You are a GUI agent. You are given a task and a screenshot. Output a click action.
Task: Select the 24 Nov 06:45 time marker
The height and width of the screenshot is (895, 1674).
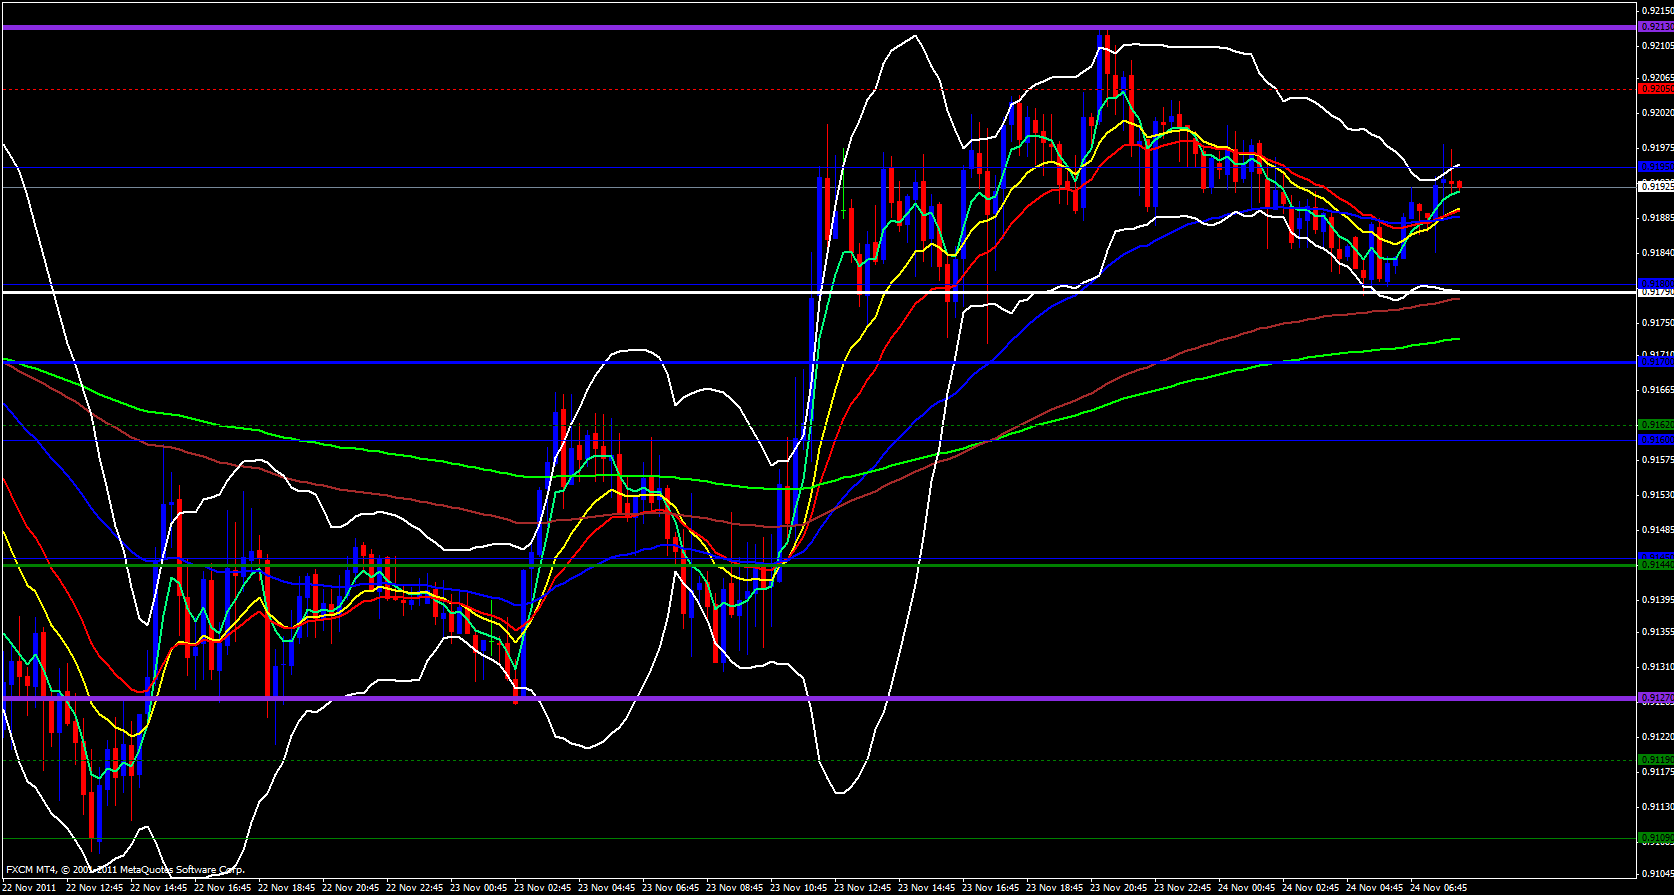pos(1439,887)
